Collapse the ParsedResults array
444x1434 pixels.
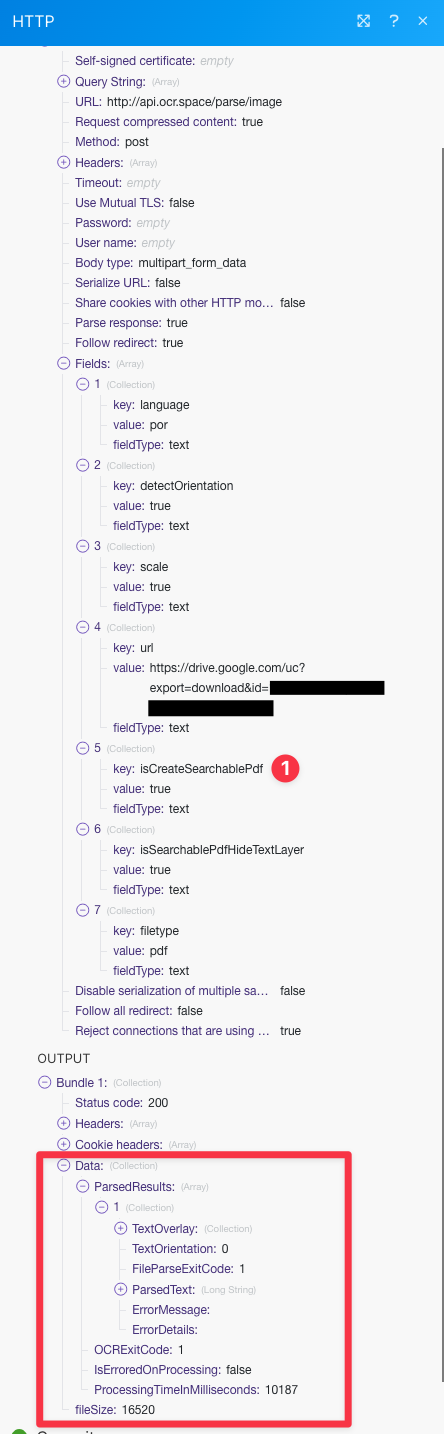83,1185
